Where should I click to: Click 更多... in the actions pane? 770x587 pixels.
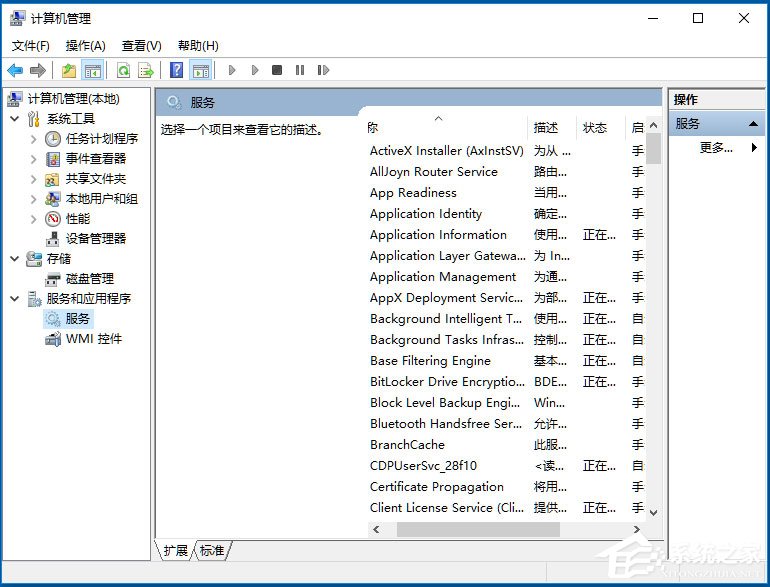click(x=716, y=147)
